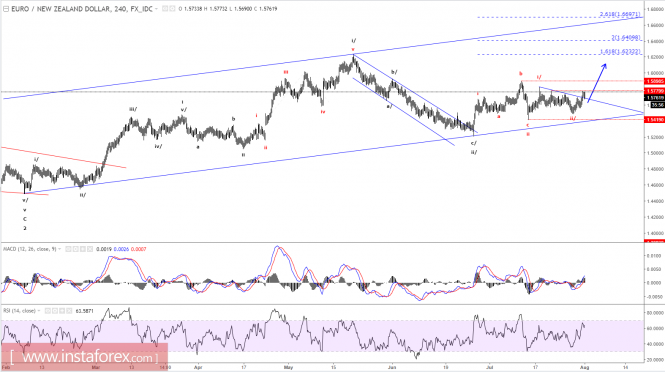The image size is (665, 372).
Task: Remove the MACD indicator with X icon
Action: [90, 249]
